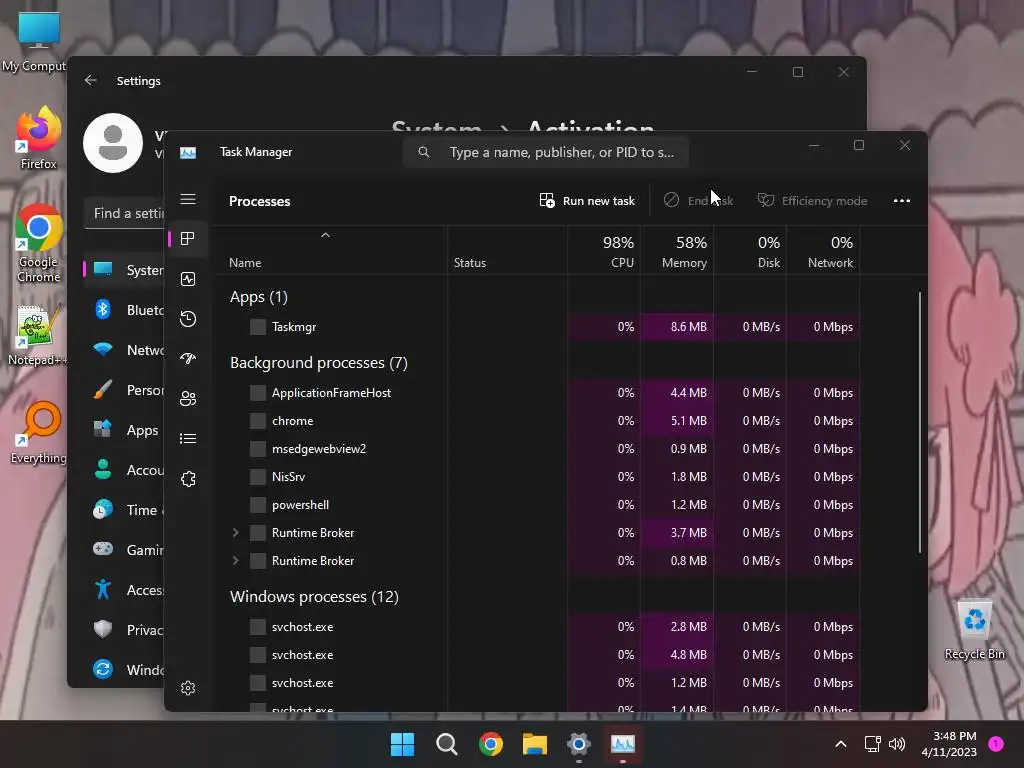The height and width of the screenshot is (768, 1024).
Task: Click Run new task button
Action: pos(587,200)
